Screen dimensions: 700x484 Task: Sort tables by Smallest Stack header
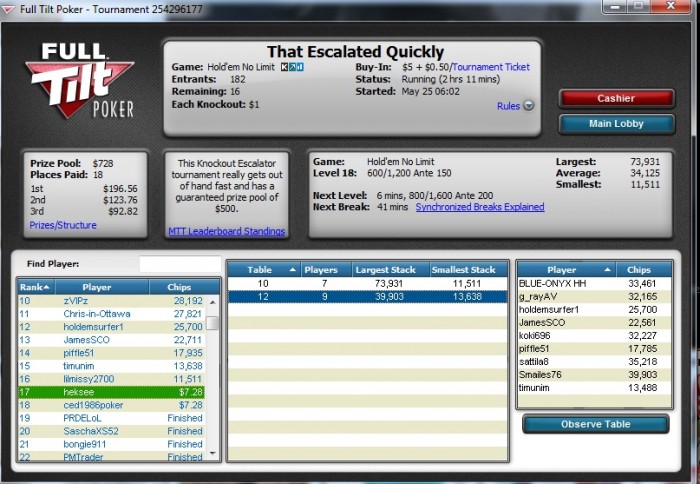[x=468, y=270]
